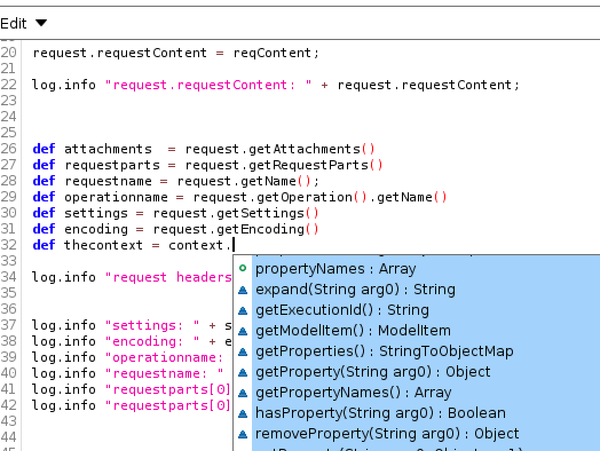Screen dimensions: 600x451
Task: Click method icon beside getProperties() entry
Action: [x=243, y=351]
